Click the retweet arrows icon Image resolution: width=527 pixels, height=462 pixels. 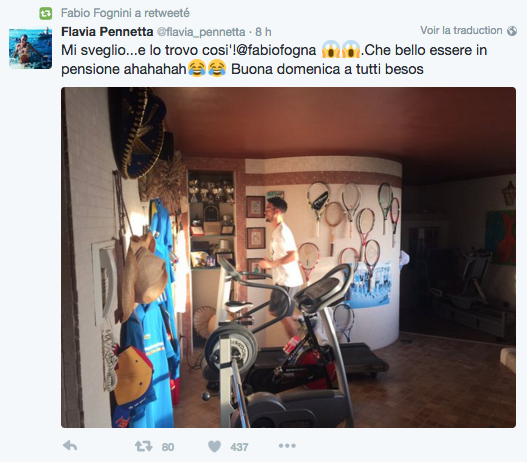click(144, 446)
